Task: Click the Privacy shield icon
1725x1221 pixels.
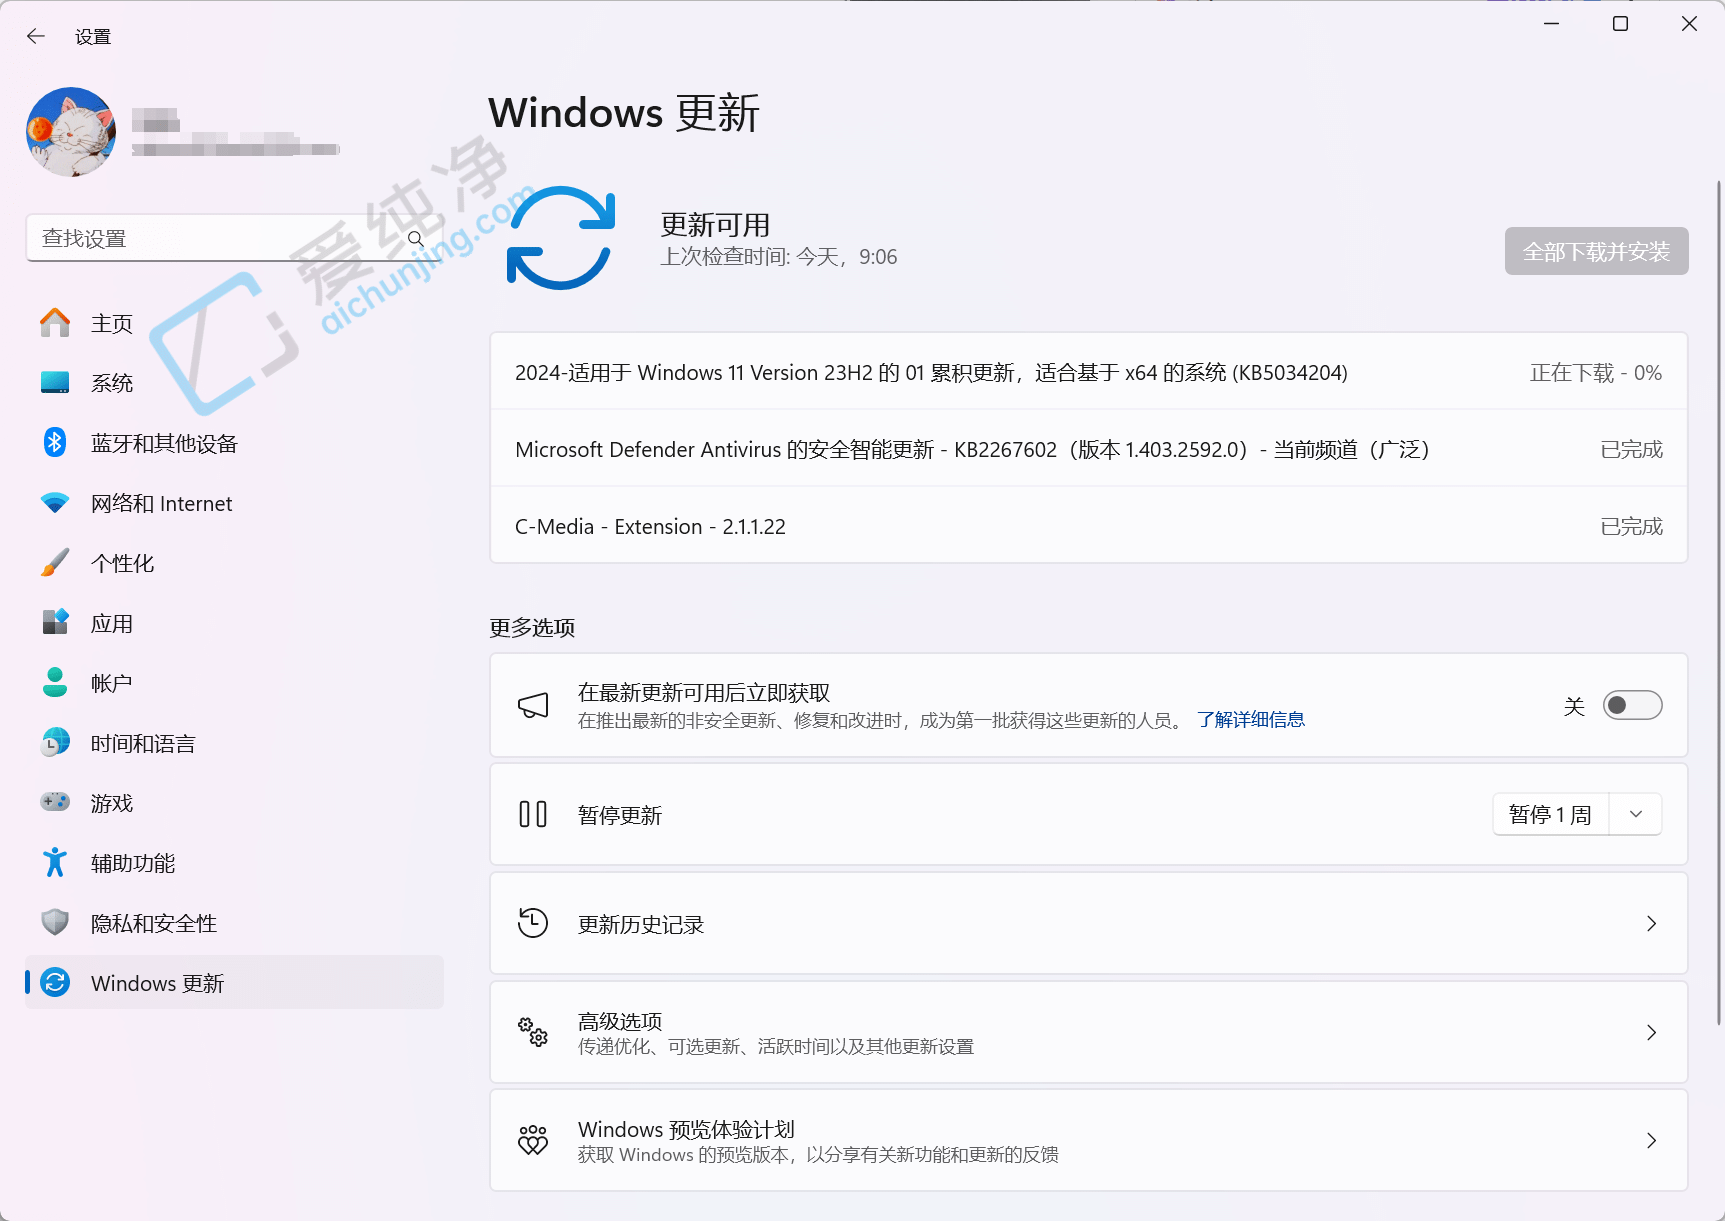Action: 55,922
